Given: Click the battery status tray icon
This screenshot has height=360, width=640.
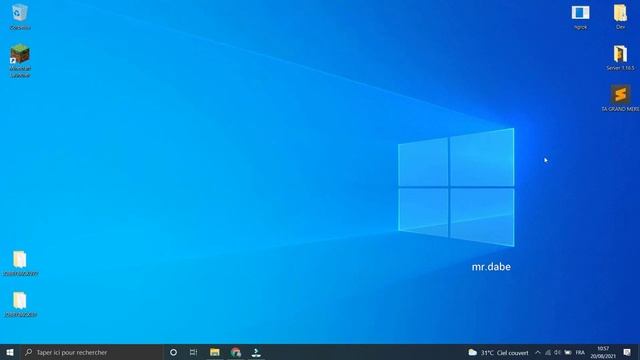Looking at the screenshot, I should [568, 352].
